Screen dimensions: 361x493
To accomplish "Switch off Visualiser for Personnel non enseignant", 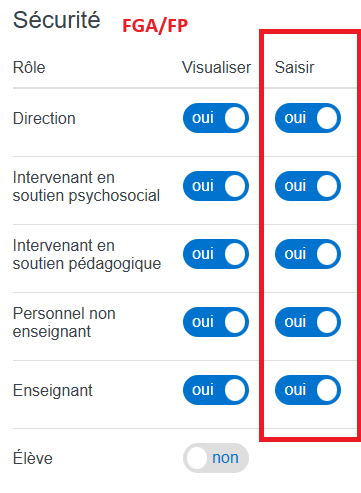I will (216, 322).
